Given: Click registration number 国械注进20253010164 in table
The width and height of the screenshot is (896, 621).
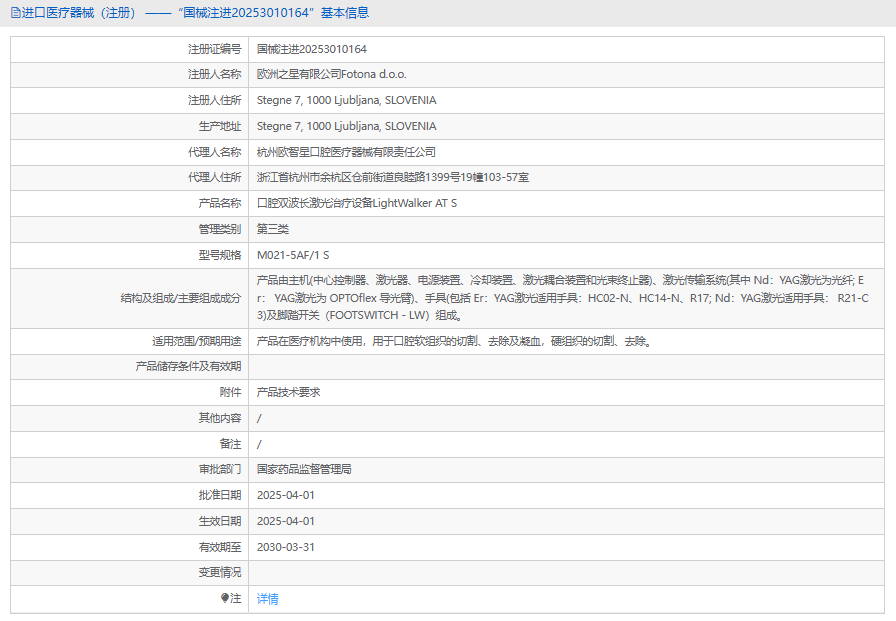Looking at the screenshot, I should [x=312, y=49].
